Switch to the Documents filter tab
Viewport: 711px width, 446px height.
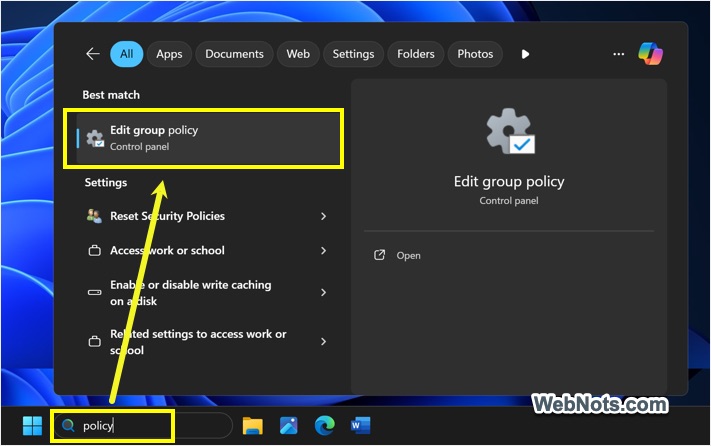(x=234, y=54)
